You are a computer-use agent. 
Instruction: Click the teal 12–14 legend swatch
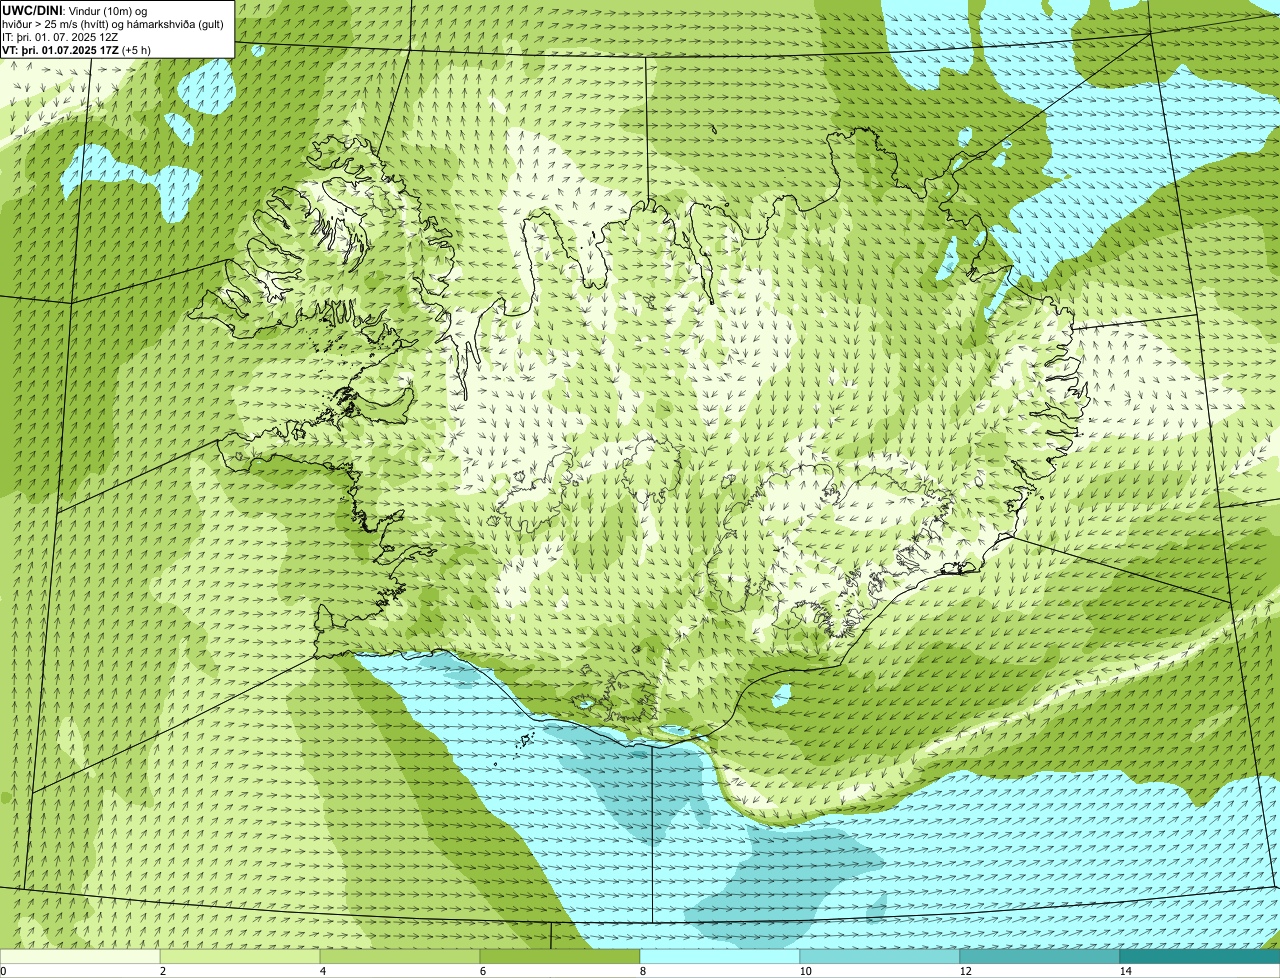tap(1040, 957)
